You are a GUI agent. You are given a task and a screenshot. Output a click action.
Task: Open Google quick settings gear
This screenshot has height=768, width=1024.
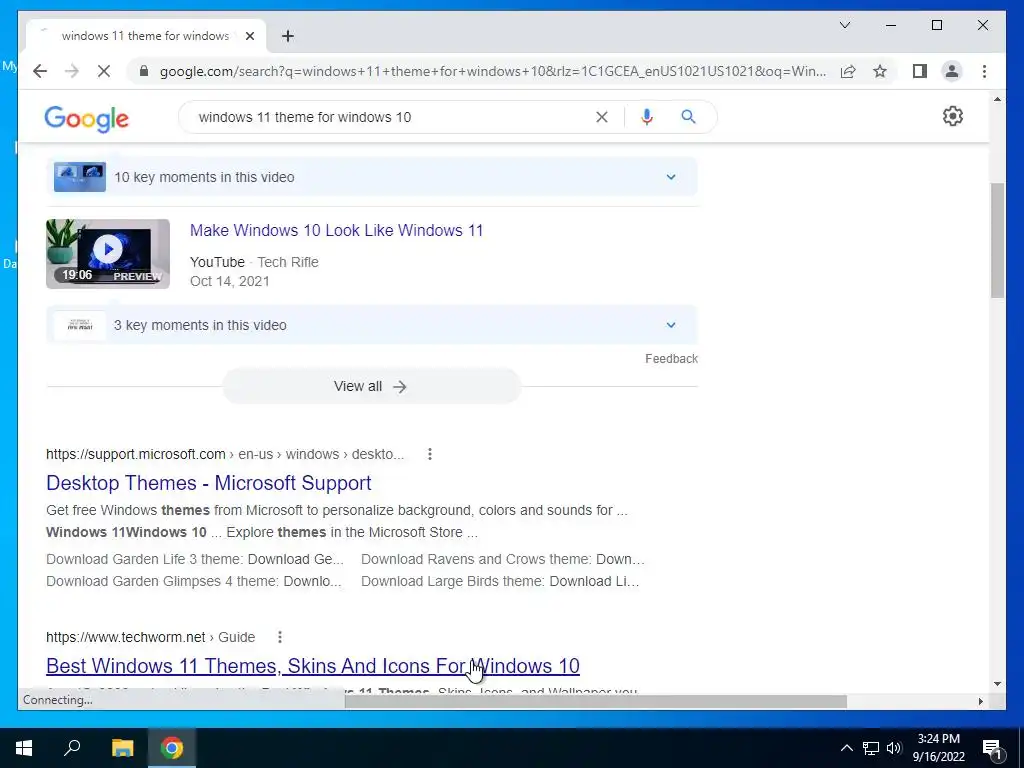953,116
